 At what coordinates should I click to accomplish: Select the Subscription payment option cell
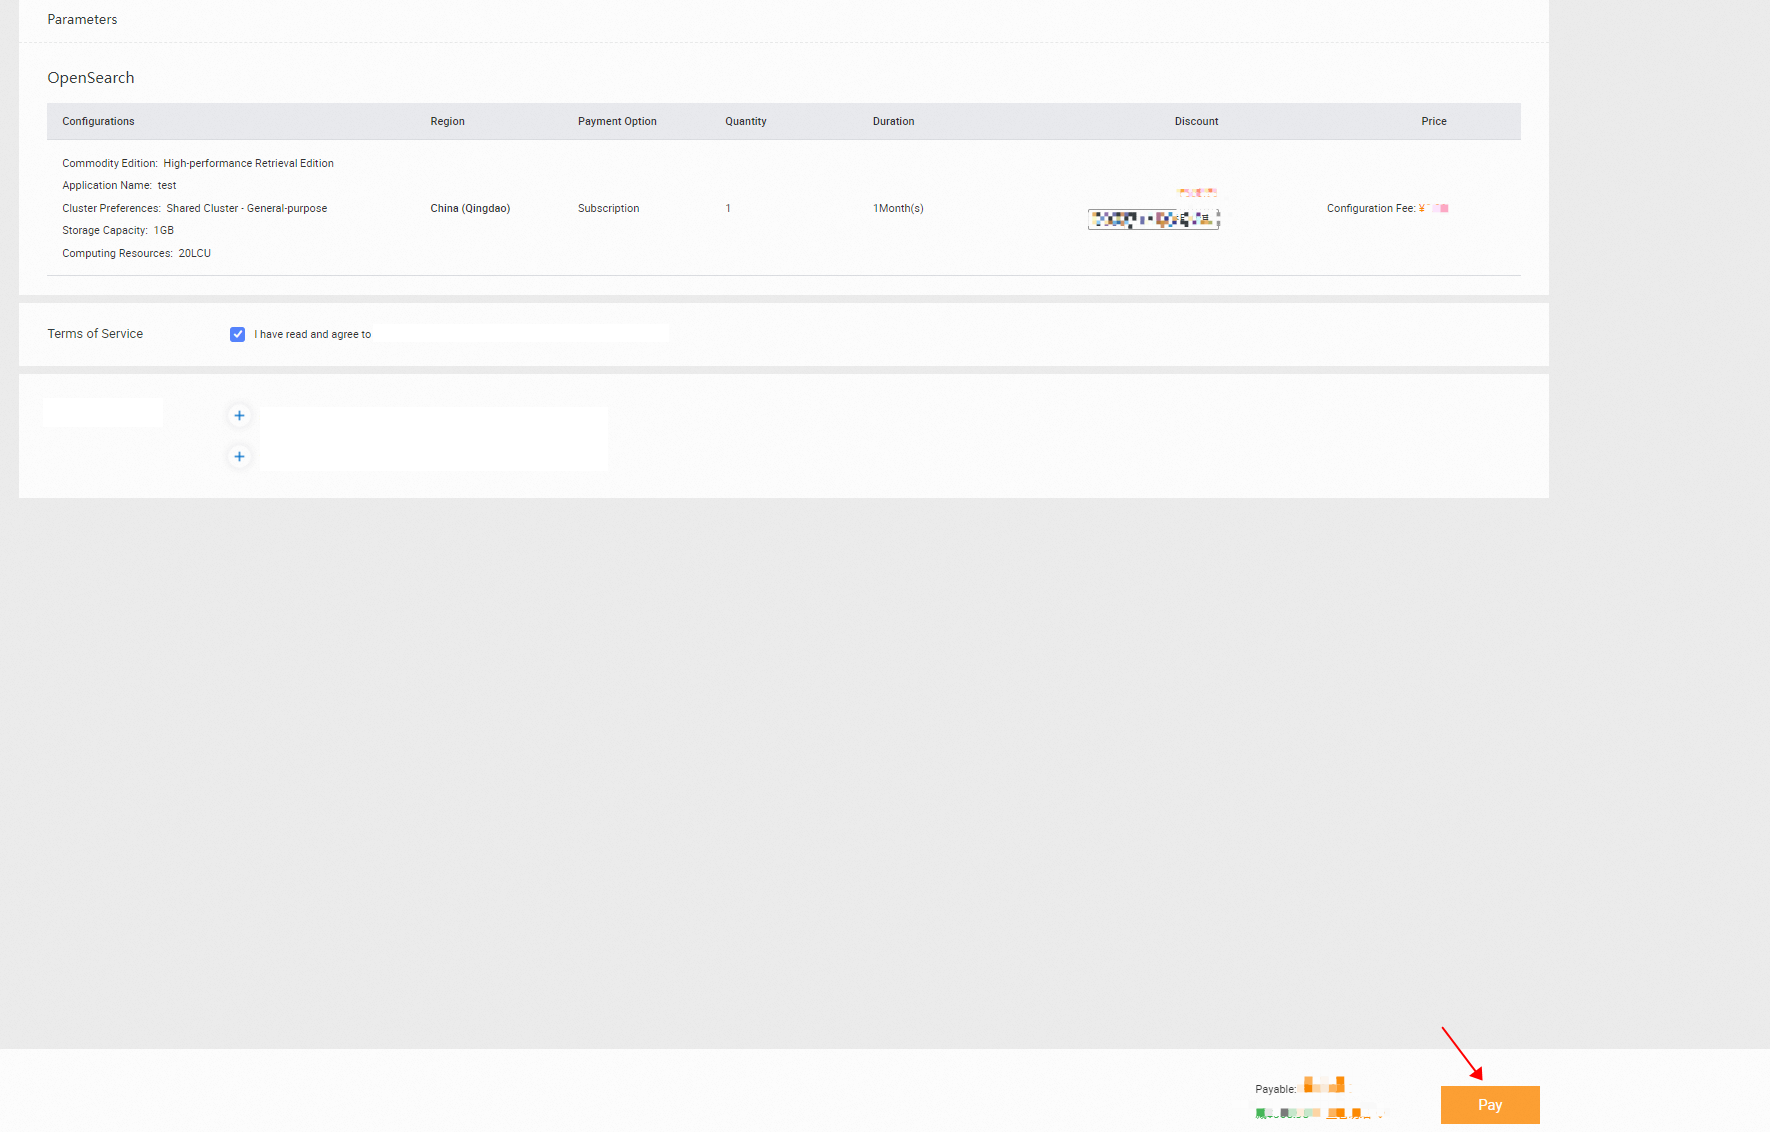[x=608, y=208]
